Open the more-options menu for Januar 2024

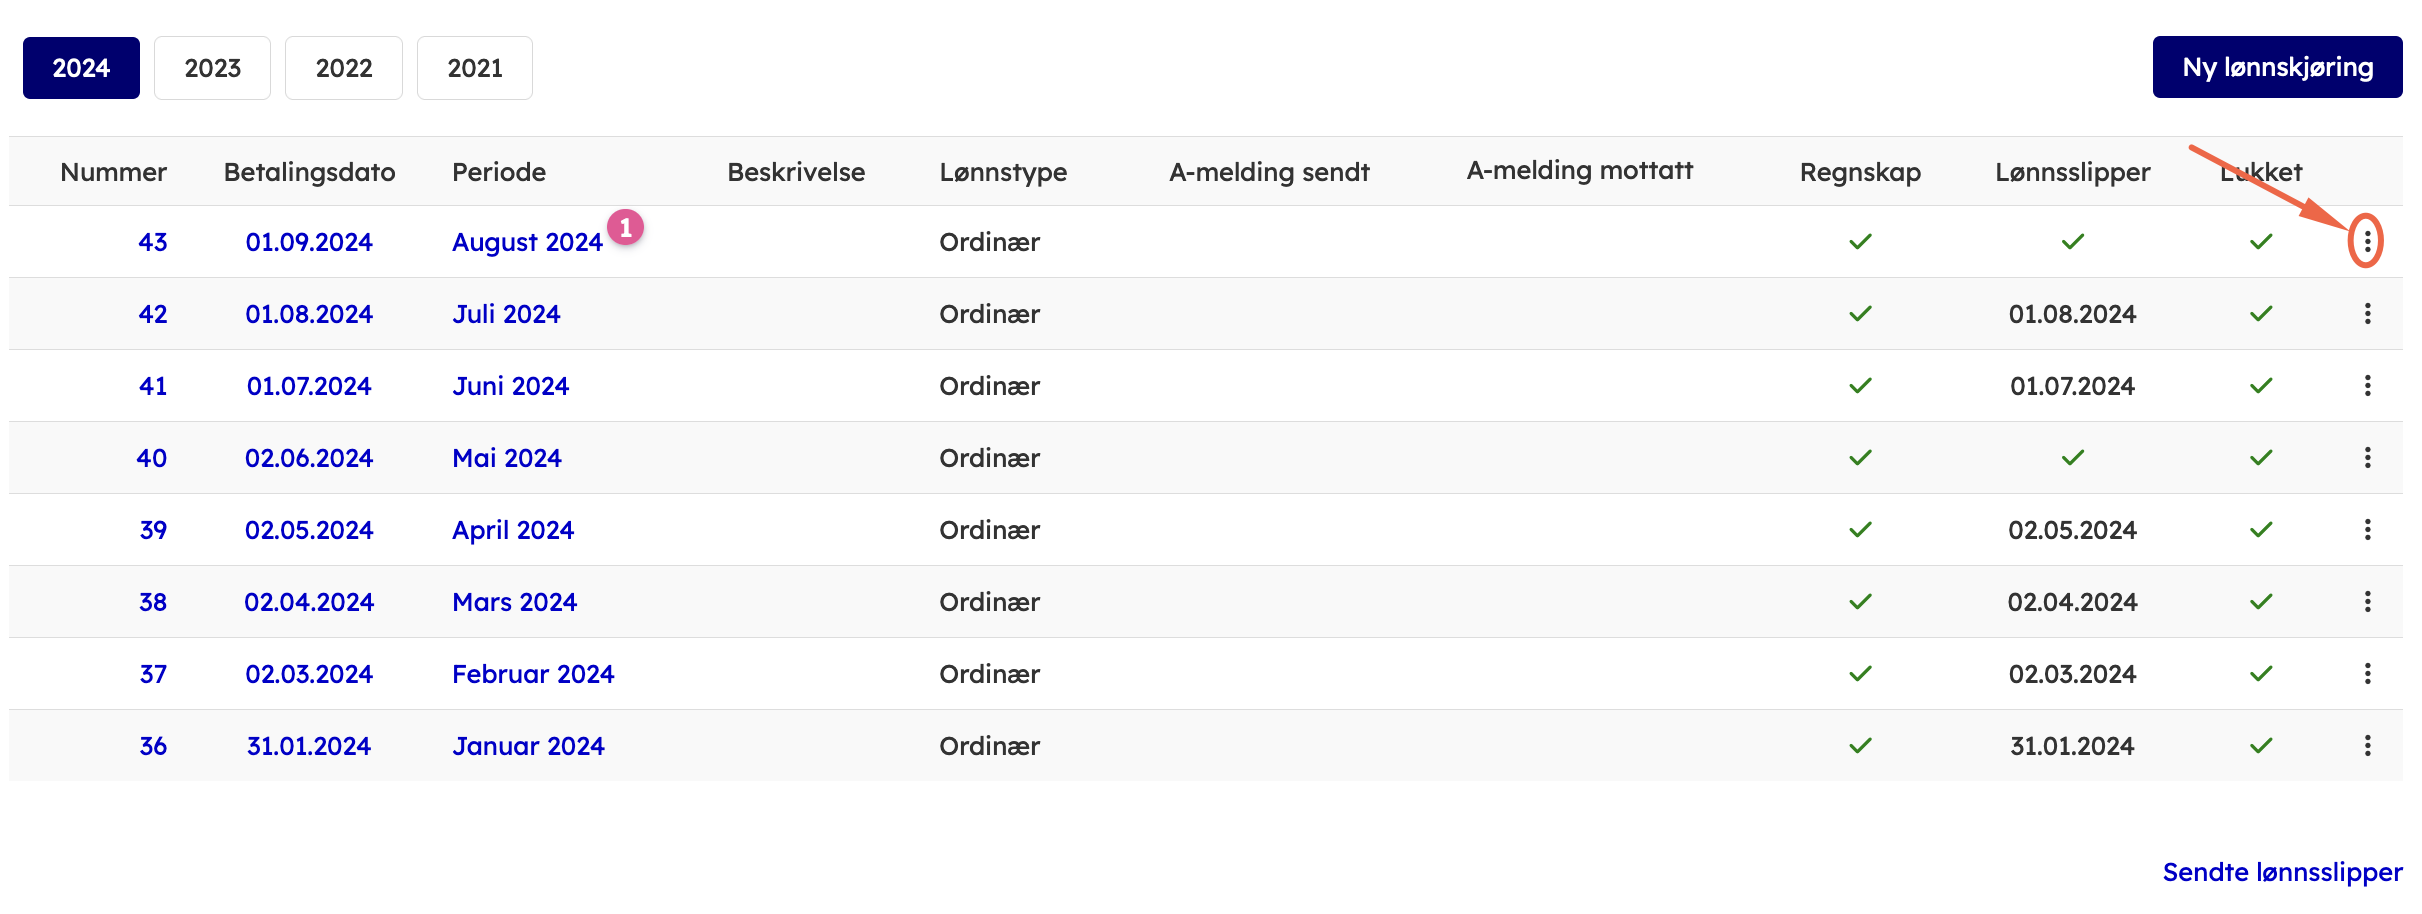(2367, 745)
